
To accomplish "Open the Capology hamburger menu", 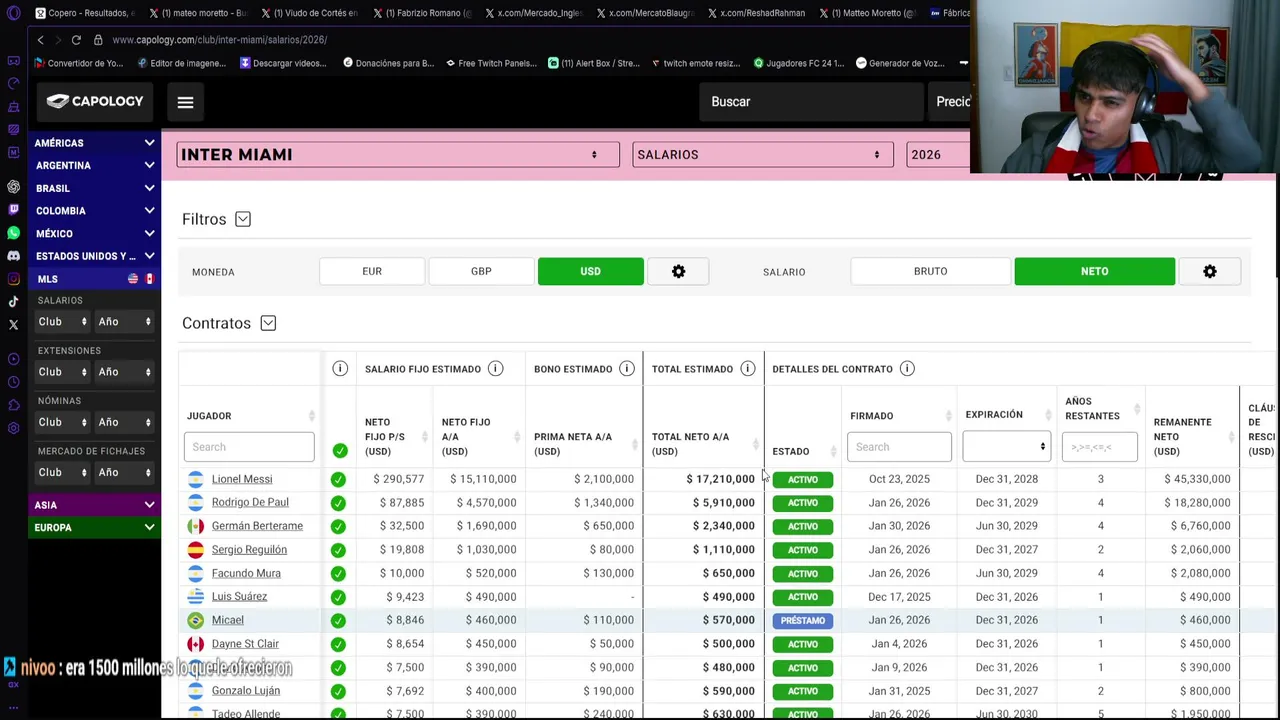I will 185,102.
